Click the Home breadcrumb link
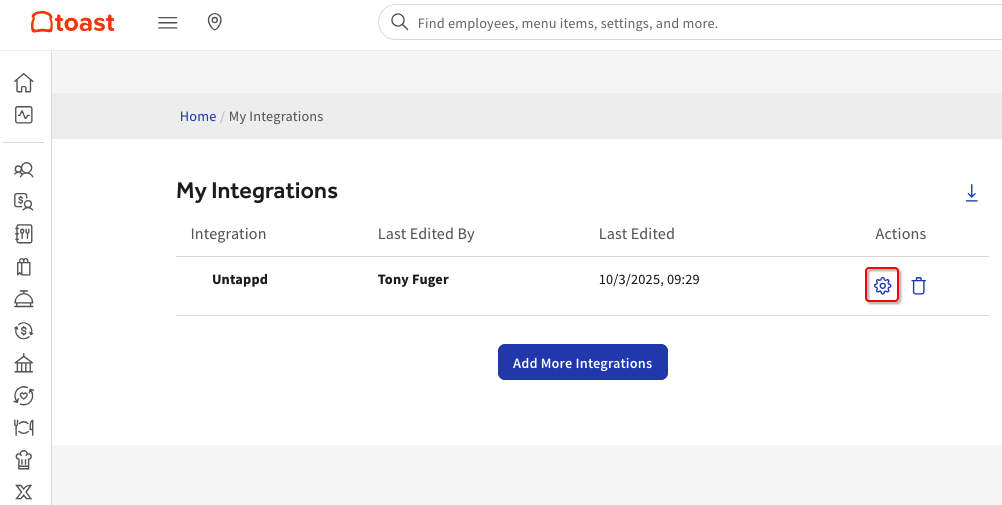Screen dimensions: 1002x505 click(x=198, y=116)
